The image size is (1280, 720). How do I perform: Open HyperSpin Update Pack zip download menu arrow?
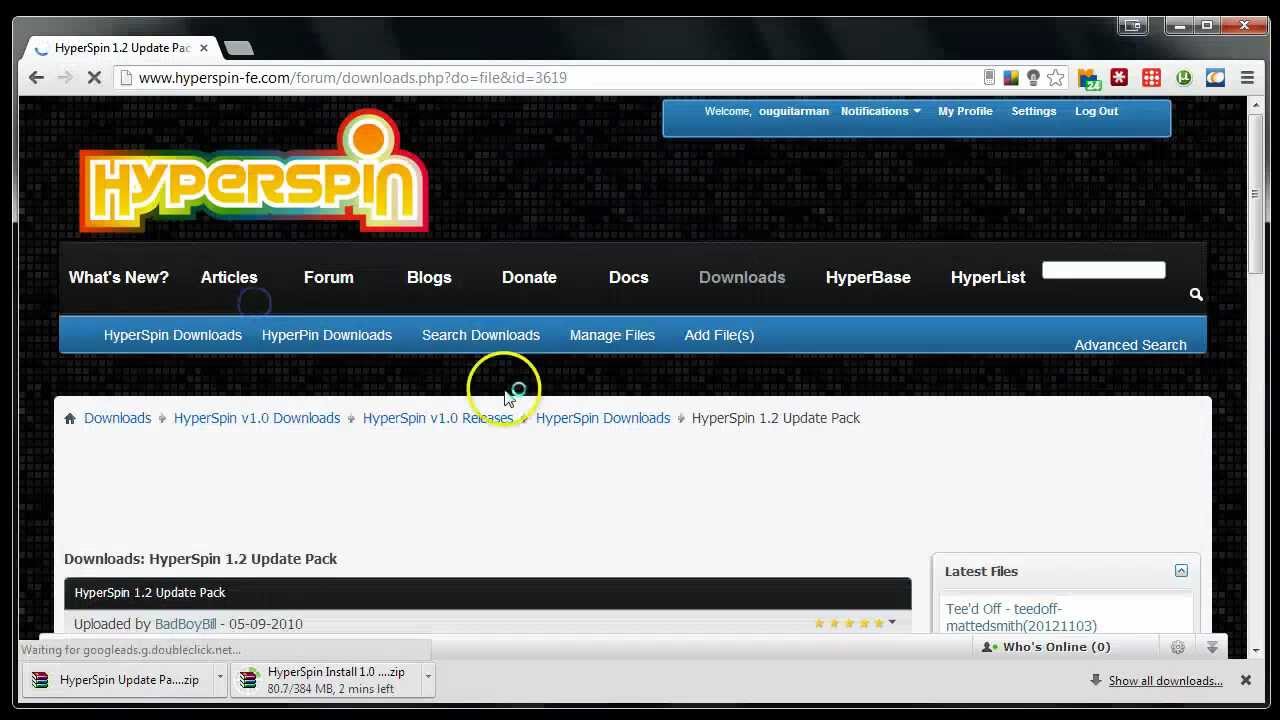[220, 678]
